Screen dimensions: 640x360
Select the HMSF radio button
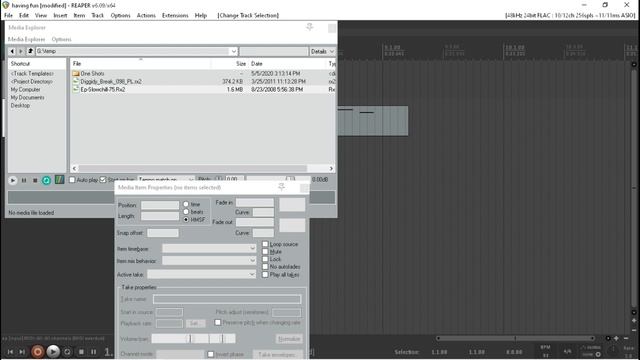tap(186, 220)
